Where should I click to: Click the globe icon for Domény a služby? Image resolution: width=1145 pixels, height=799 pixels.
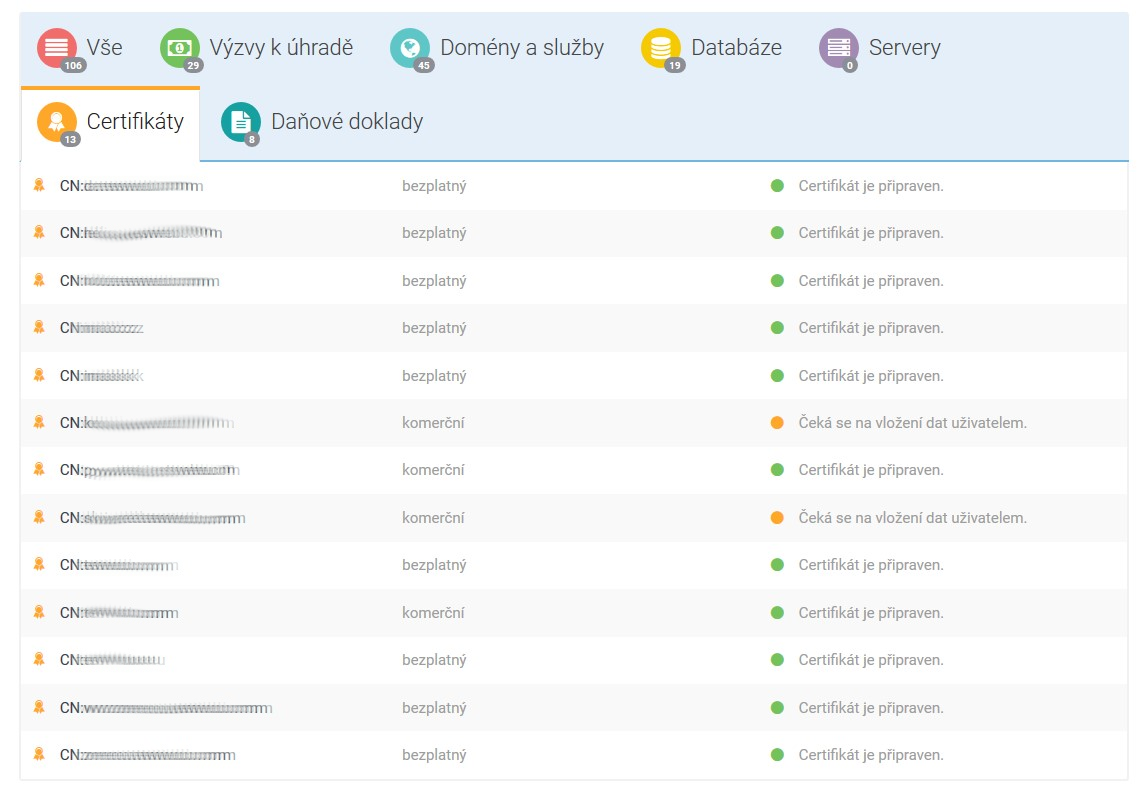[x=409, y=47]
